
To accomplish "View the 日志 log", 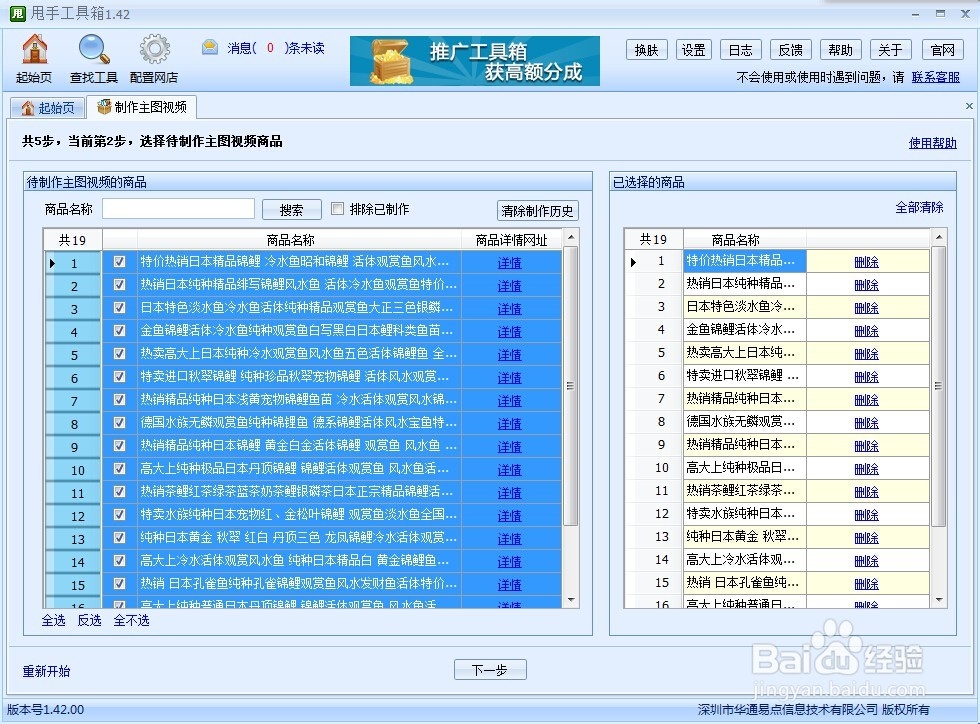I will (740, 49).
